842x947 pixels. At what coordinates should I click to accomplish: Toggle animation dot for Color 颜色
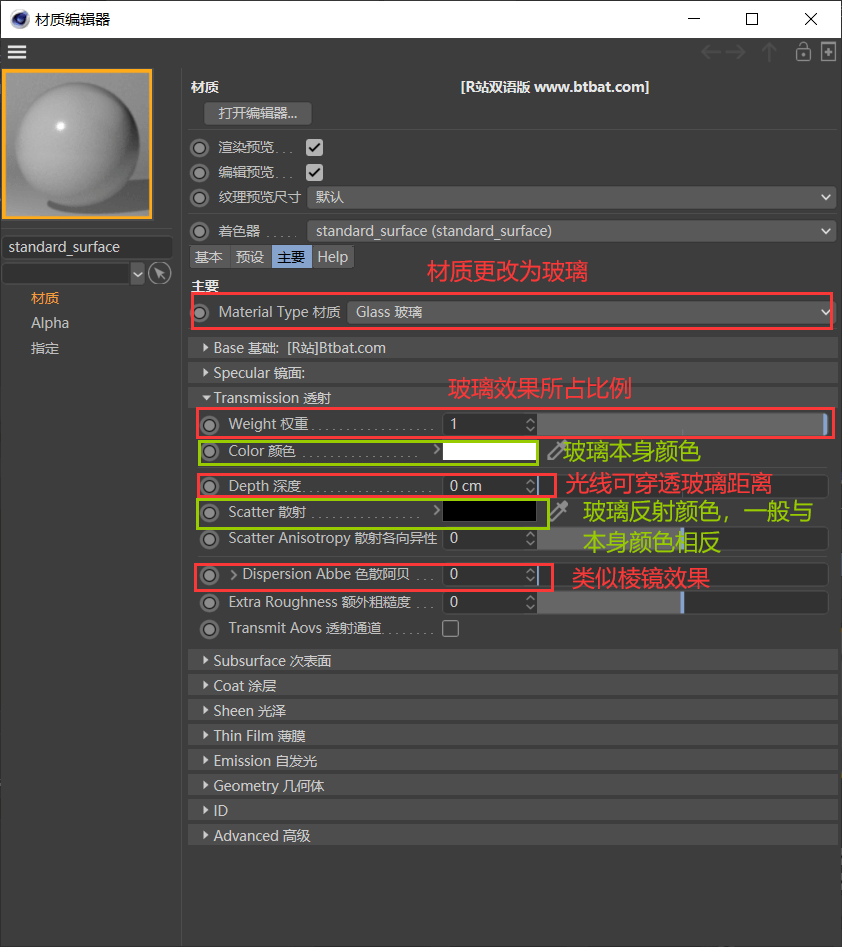click(x=210, y=452)
